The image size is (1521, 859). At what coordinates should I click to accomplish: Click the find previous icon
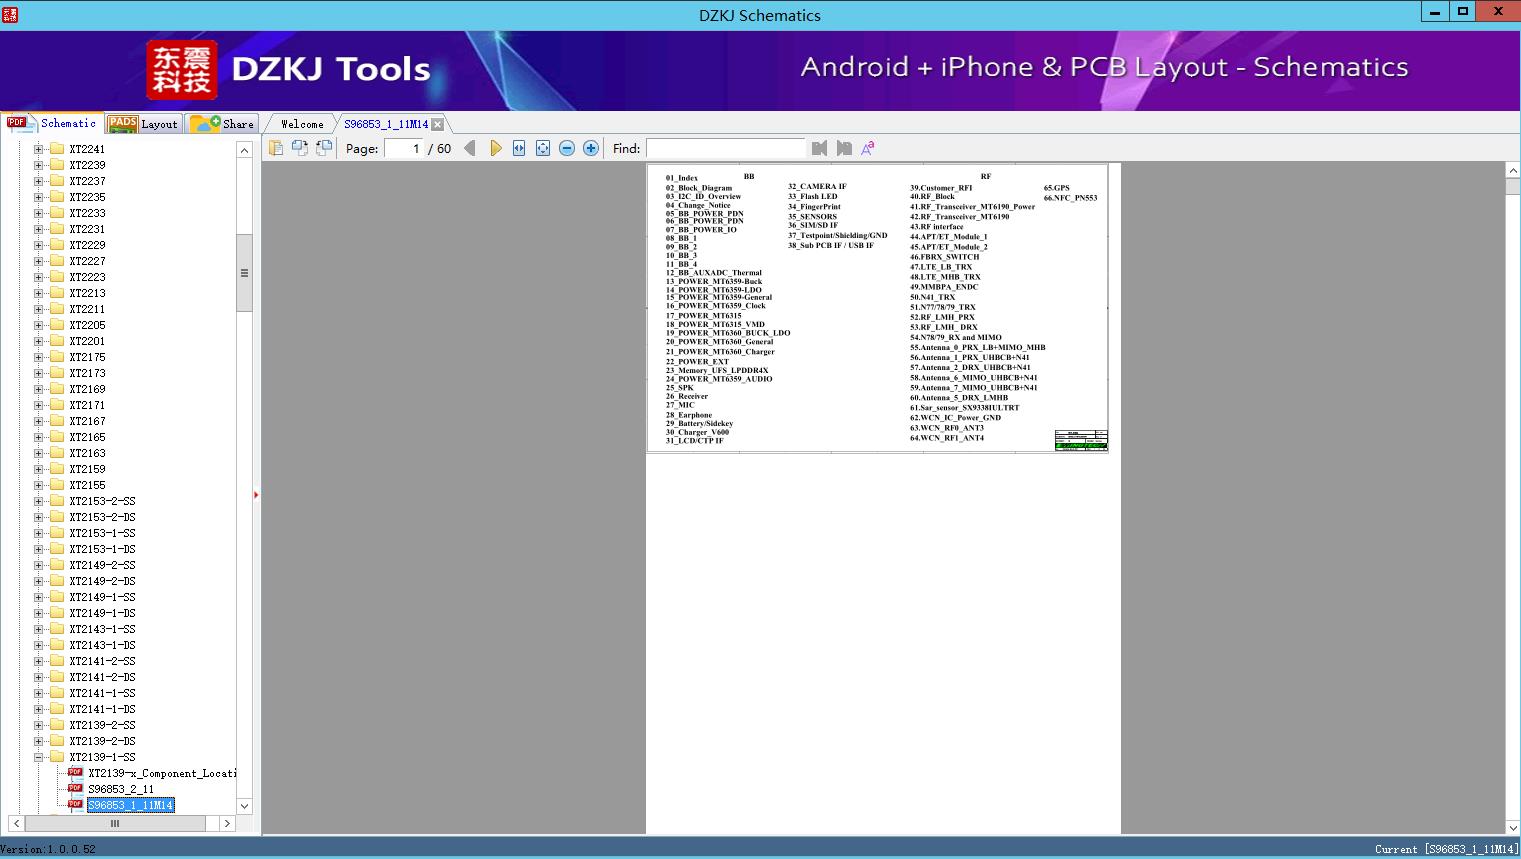(820, 148)
